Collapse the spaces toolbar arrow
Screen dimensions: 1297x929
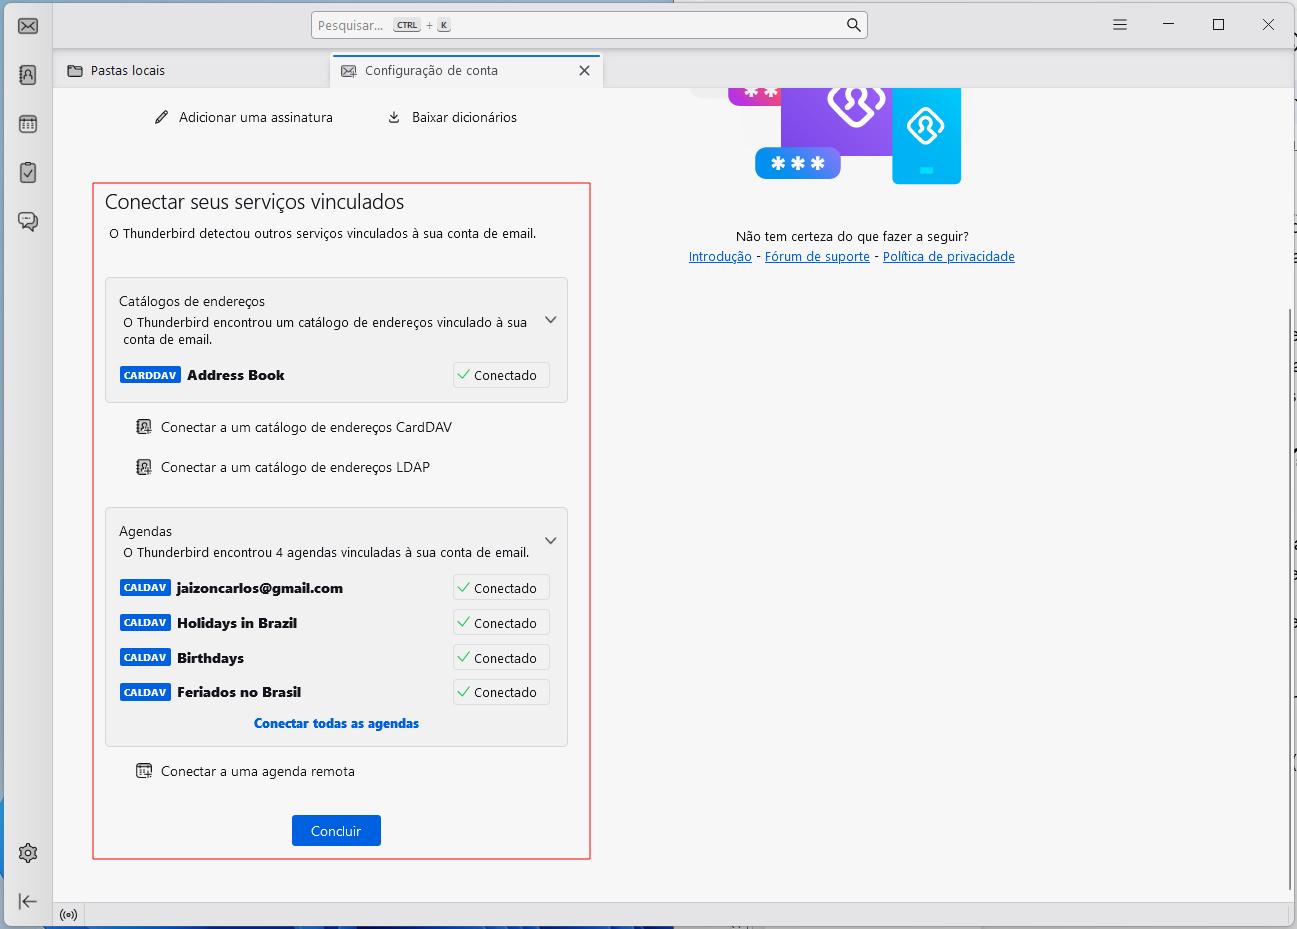click(x=28, y=901)
